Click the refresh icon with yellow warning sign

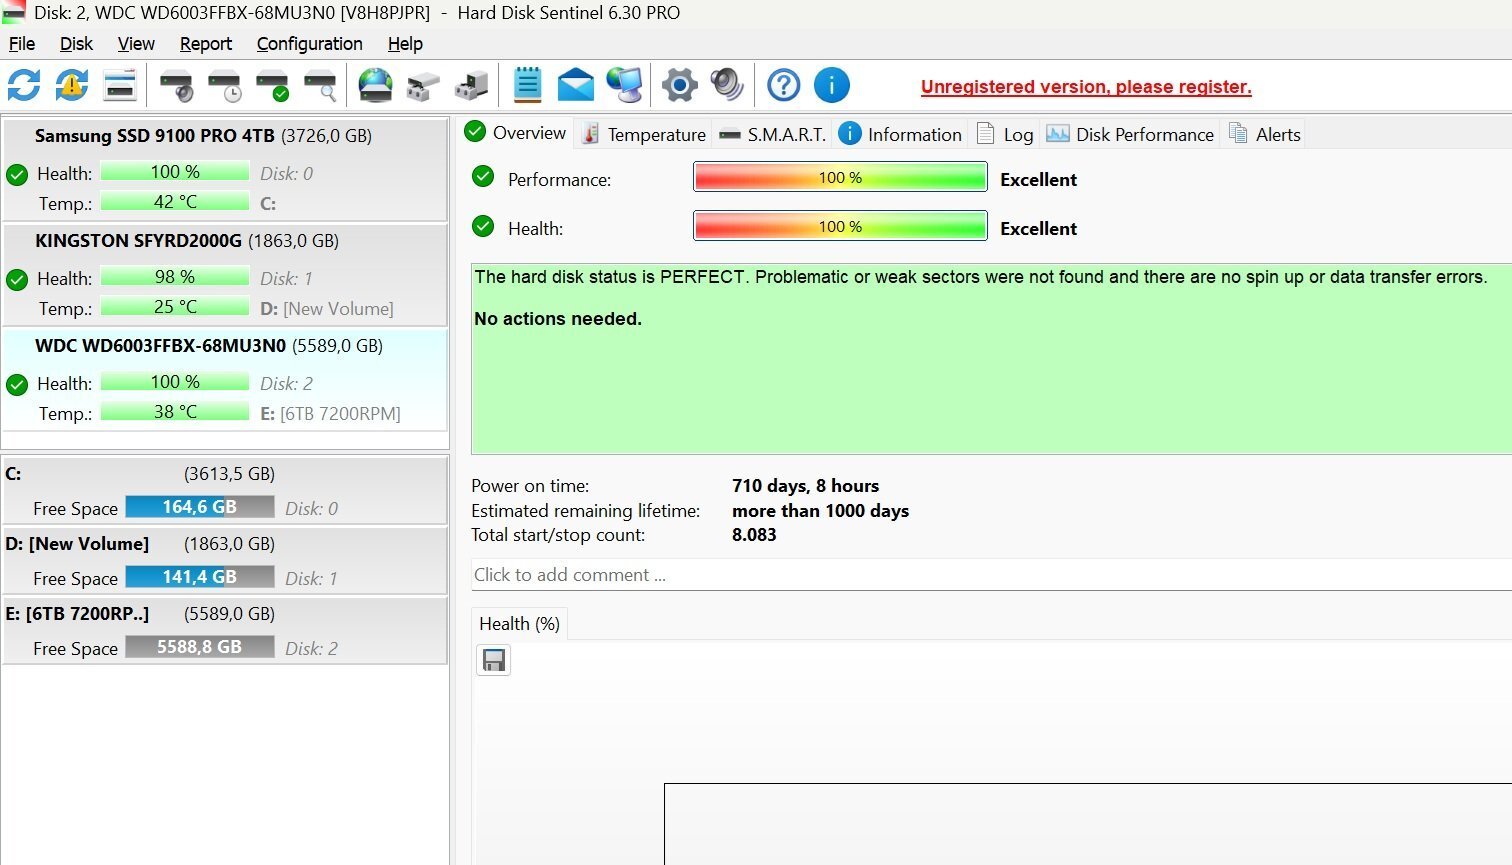coord(72,85)
